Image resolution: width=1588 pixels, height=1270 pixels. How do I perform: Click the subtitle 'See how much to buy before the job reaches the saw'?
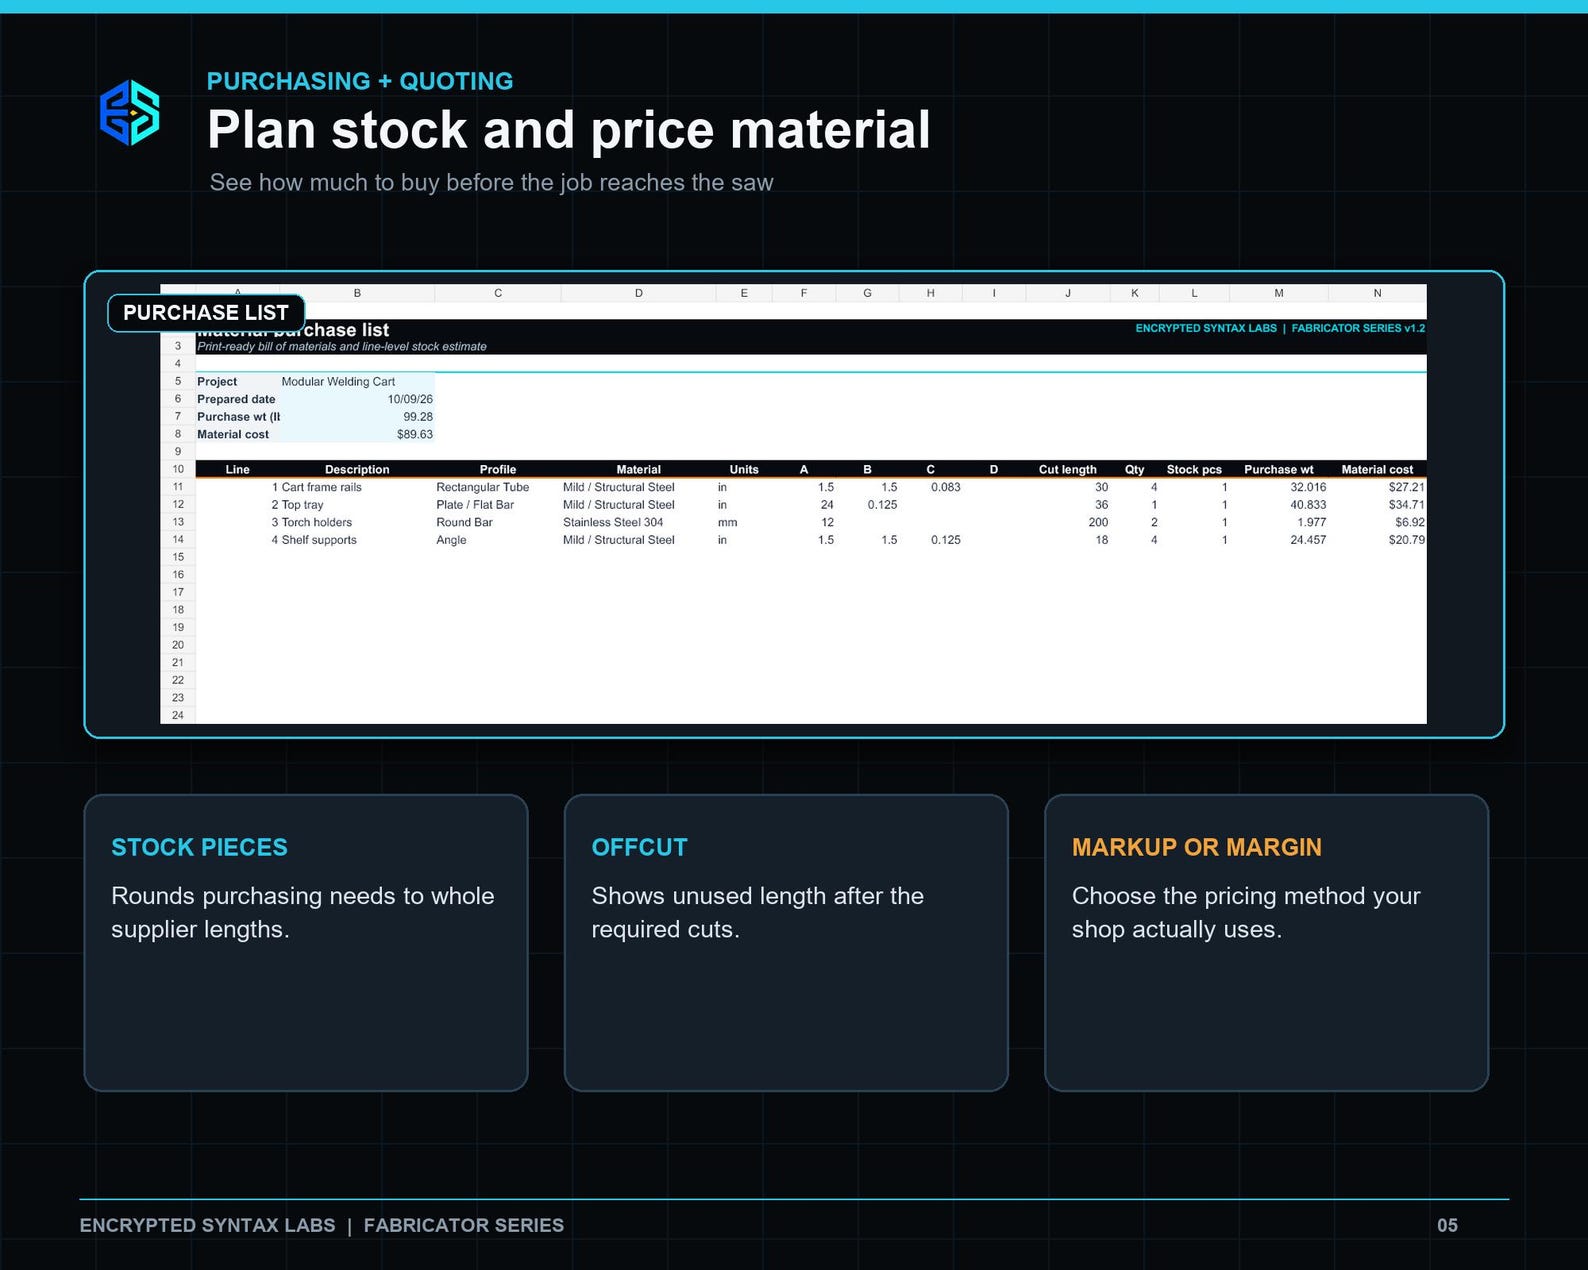click(x=491, y=183)
